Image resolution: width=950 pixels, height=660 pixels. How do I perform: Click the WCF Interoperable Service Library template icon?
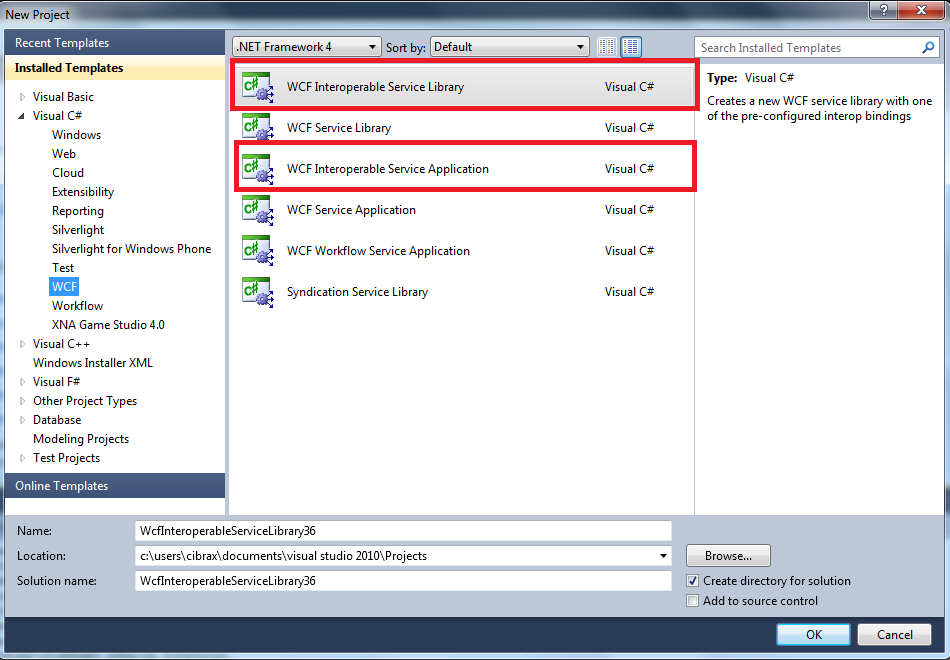click(x=257, y=87)
